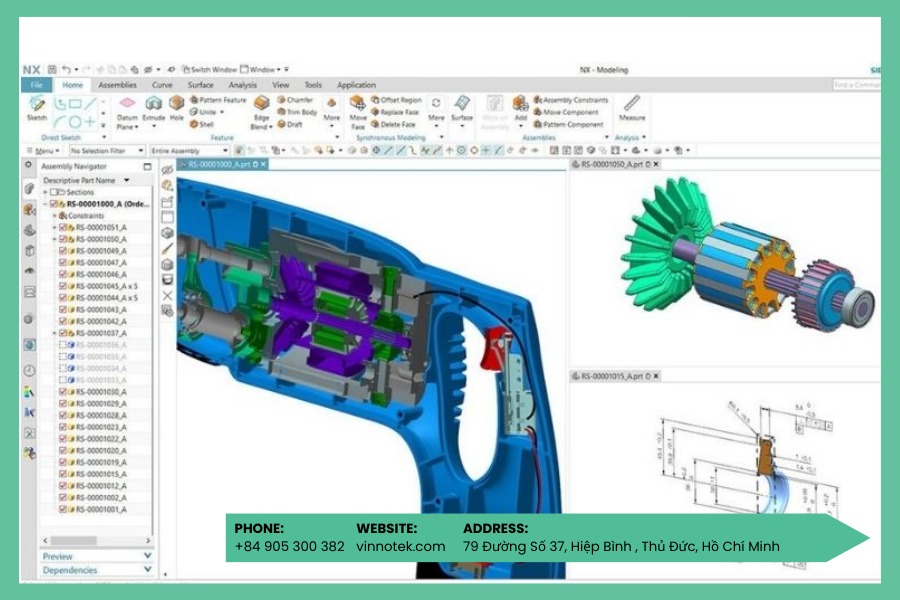The width and height of the screenshot is (900, 600).
Task: Click the Measure tool icon
Action: click(632, 103)
